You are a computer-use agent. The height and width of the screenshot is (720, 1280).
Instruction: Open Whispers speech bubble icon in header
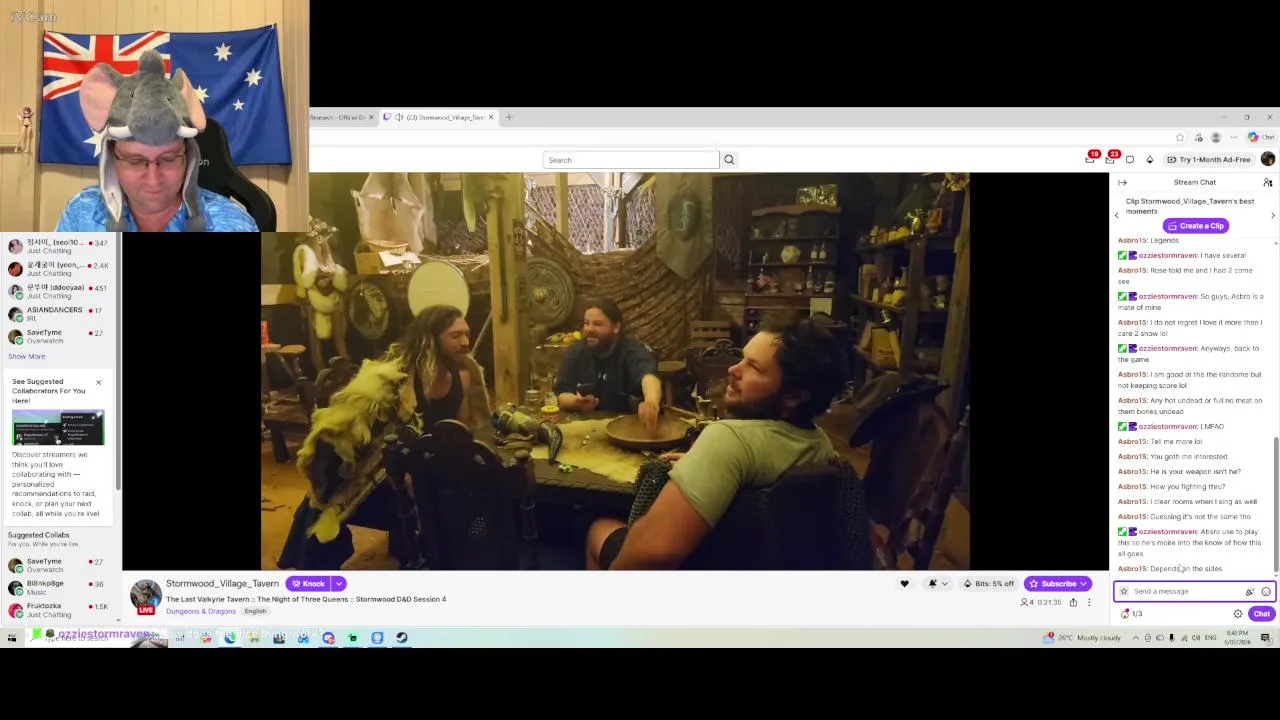(1130, 160)
